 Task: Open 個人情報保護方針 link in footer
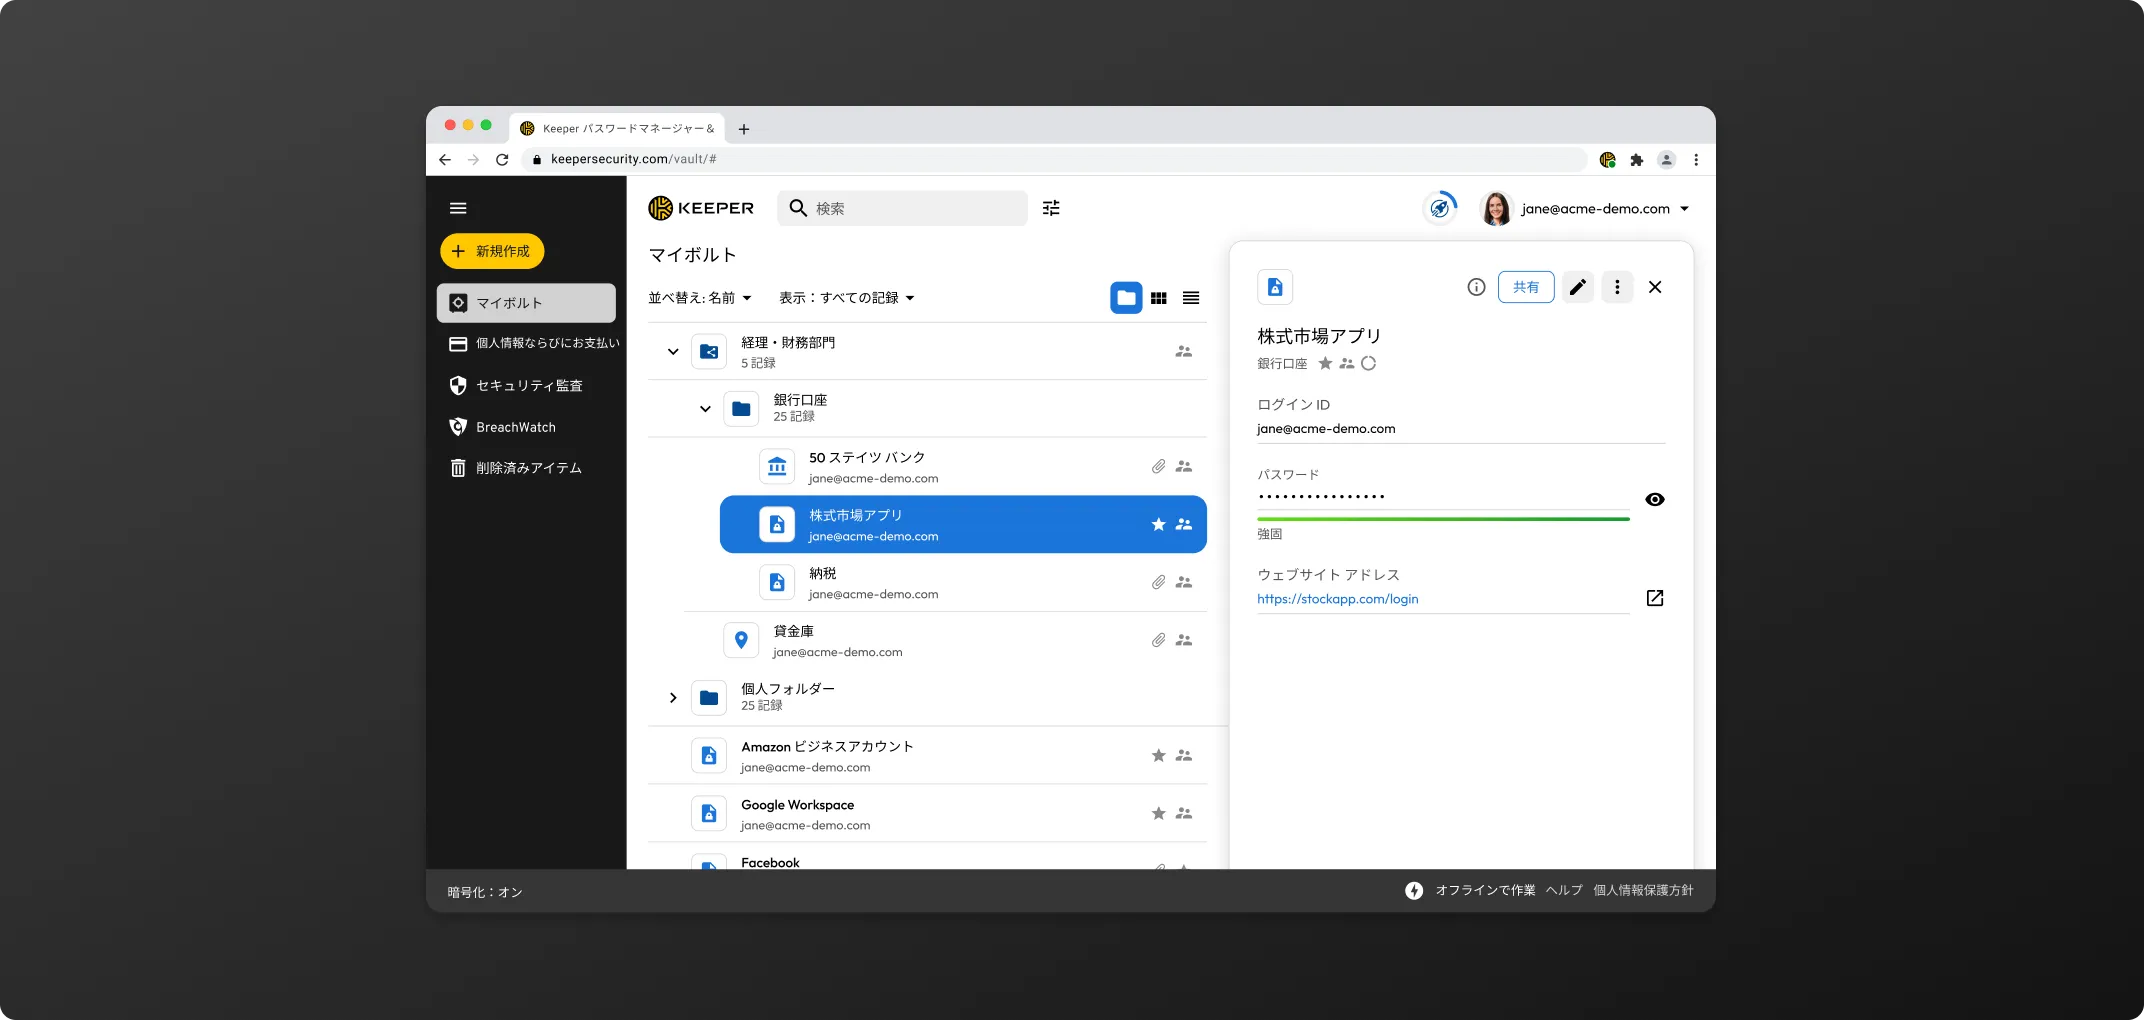1643,890
